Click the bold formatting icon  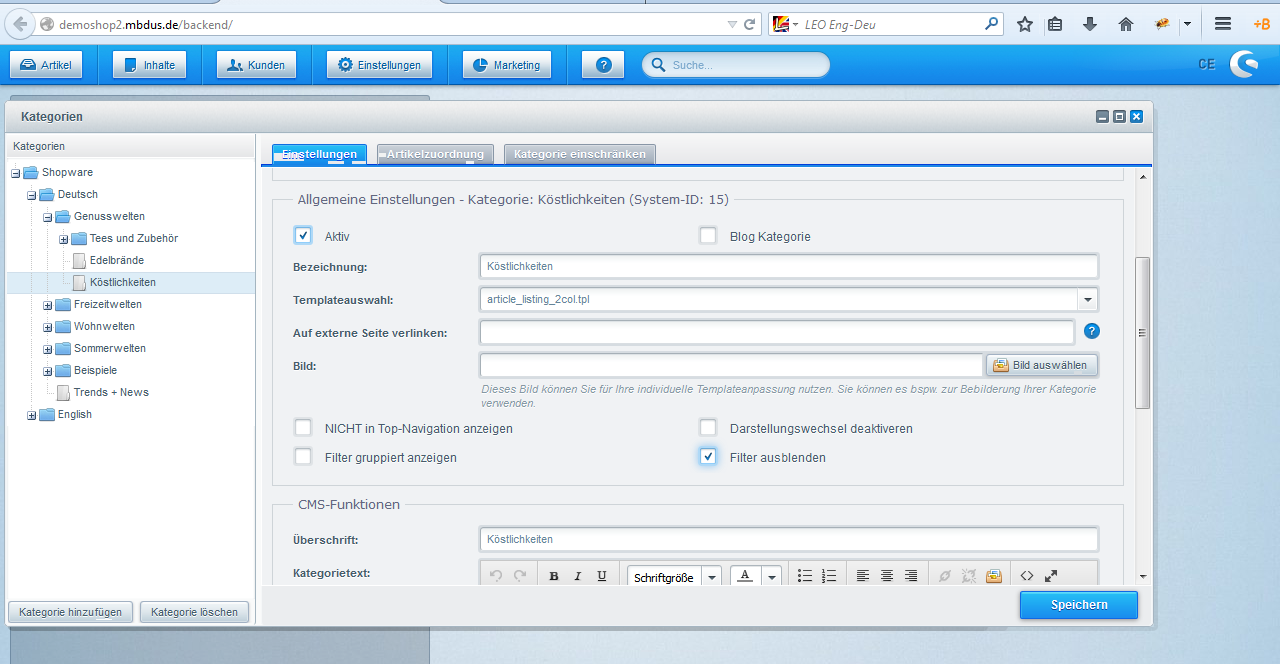pyautogui.click(x=554, y=576)
